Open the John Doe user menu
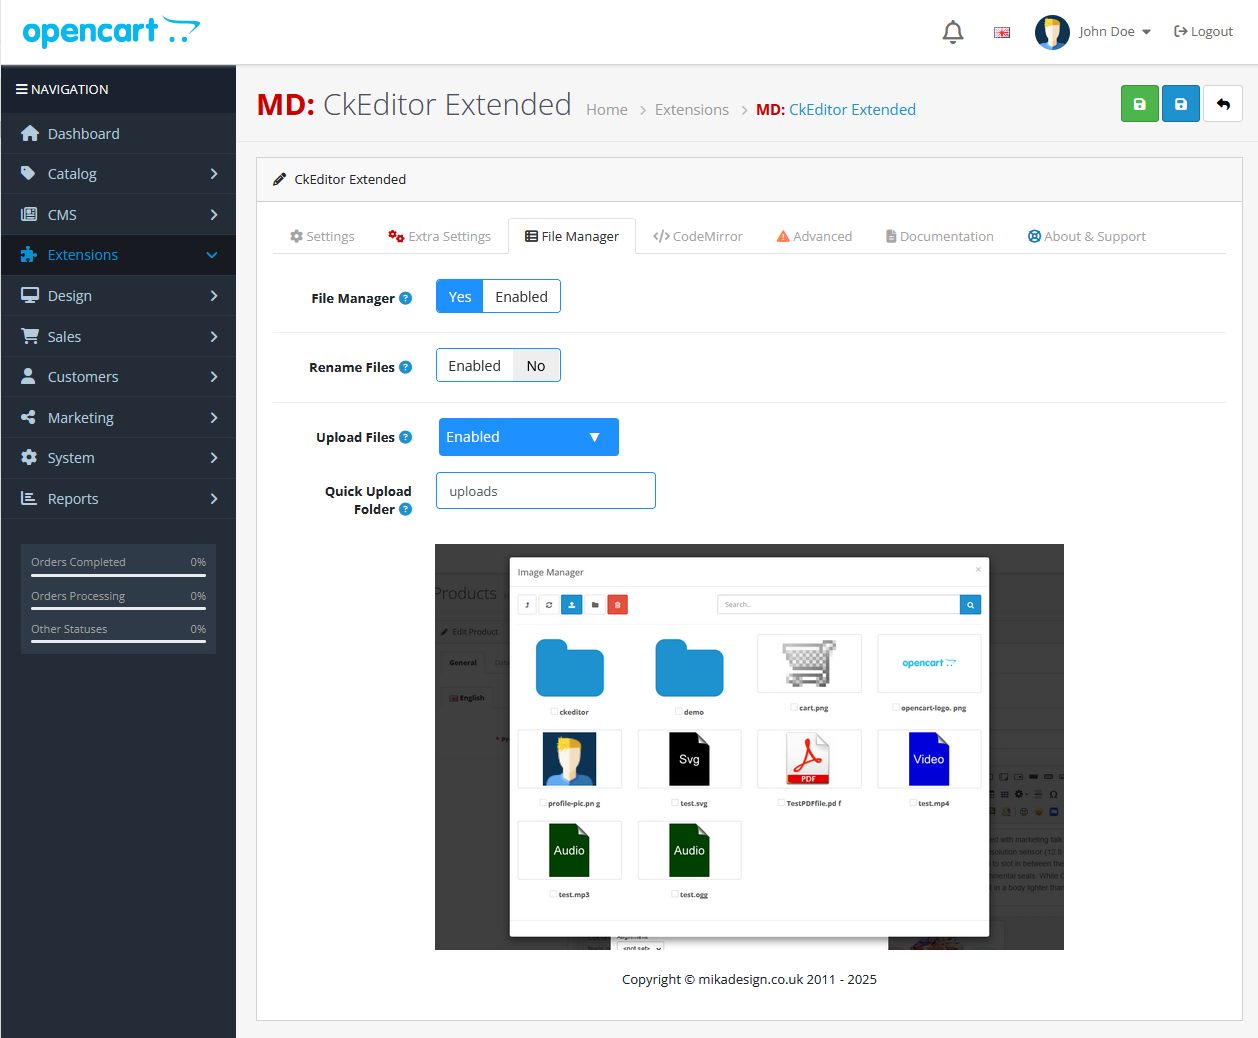 click(x=1115, y=32)
